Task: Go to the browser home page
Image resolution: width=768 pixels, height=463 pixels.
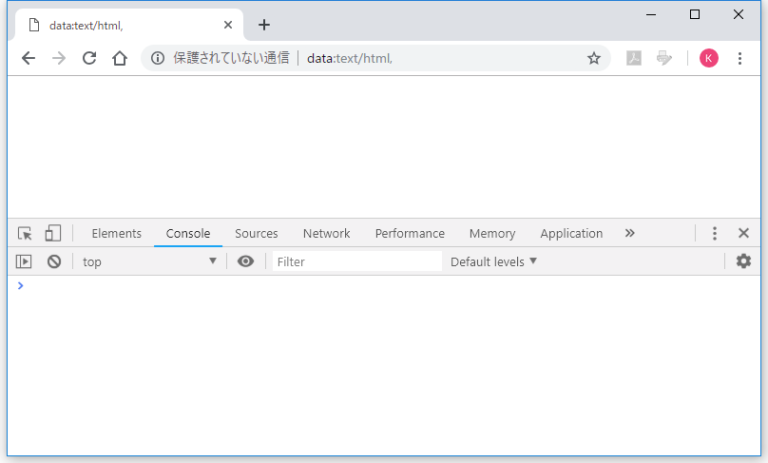Action: [120, 58]
